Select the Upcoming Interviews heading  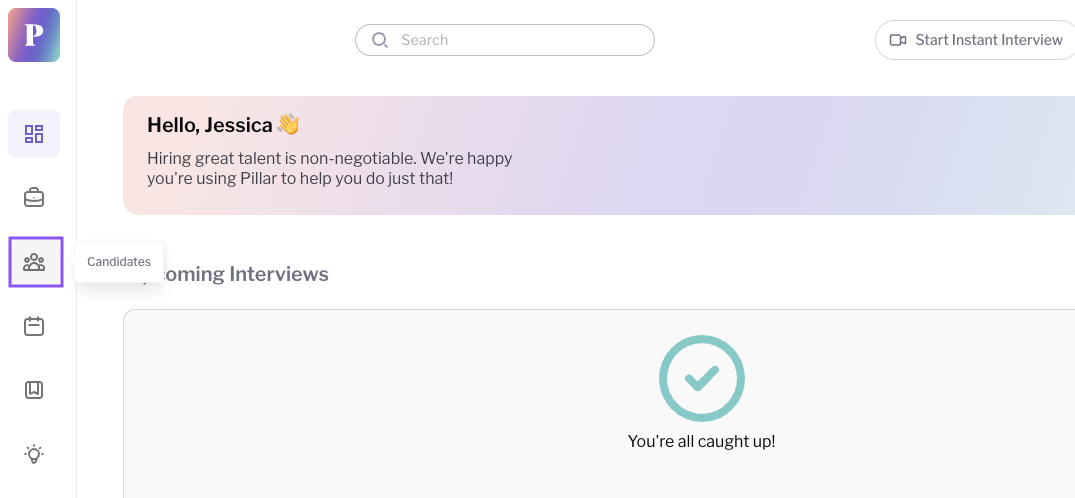click(233, 274)
